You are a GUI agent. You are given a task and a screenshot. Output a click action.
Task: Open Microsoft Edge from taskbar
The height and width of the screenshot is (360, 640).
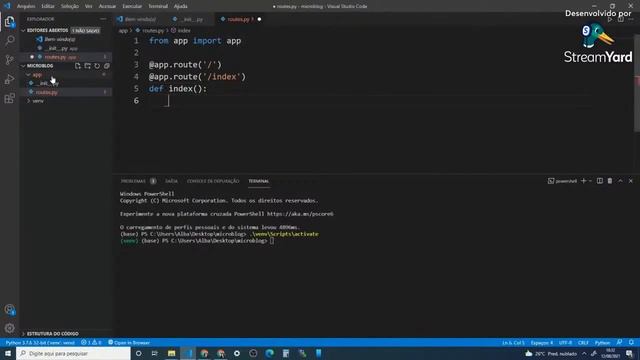coord(269,353)
